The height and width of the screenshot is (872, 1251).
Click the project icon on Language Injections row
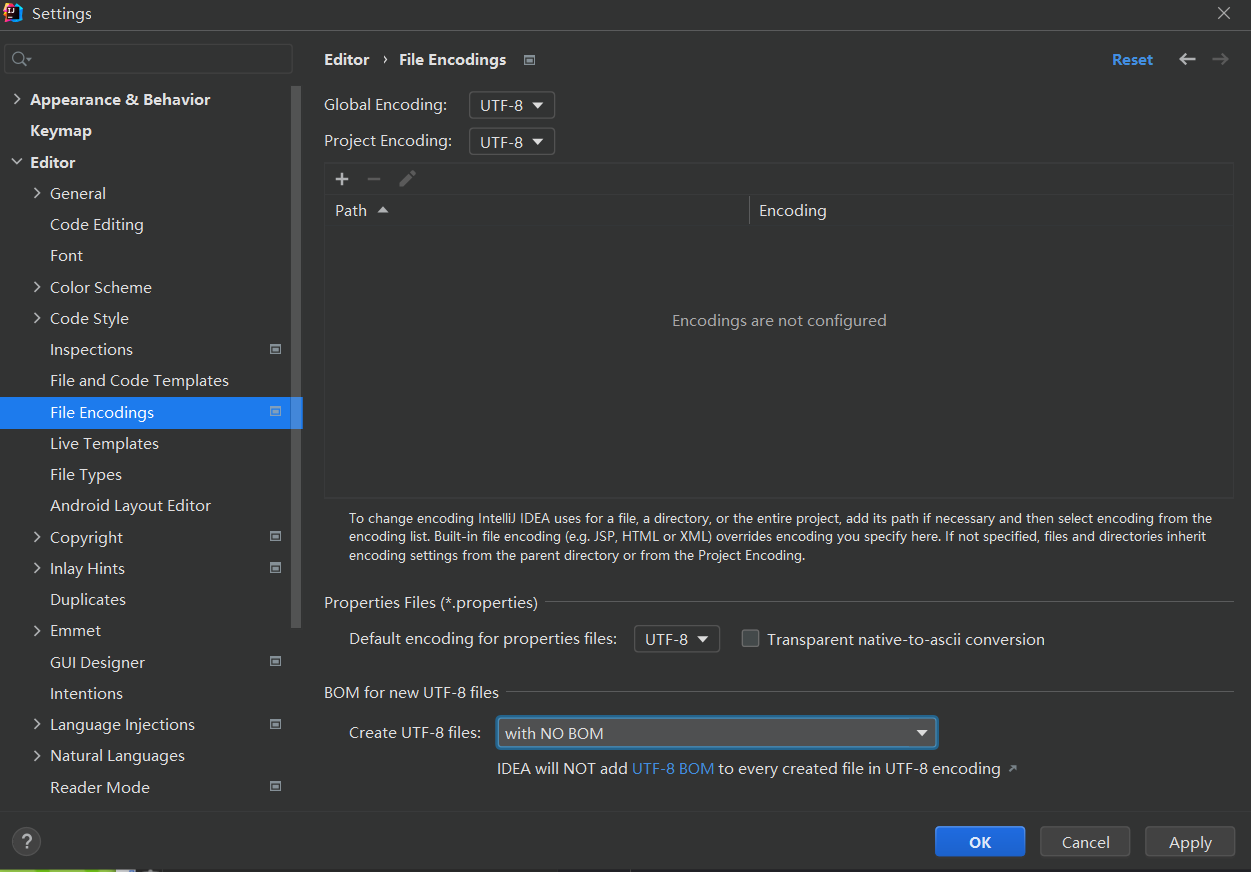pyautogui.click(x=276, y=723)
